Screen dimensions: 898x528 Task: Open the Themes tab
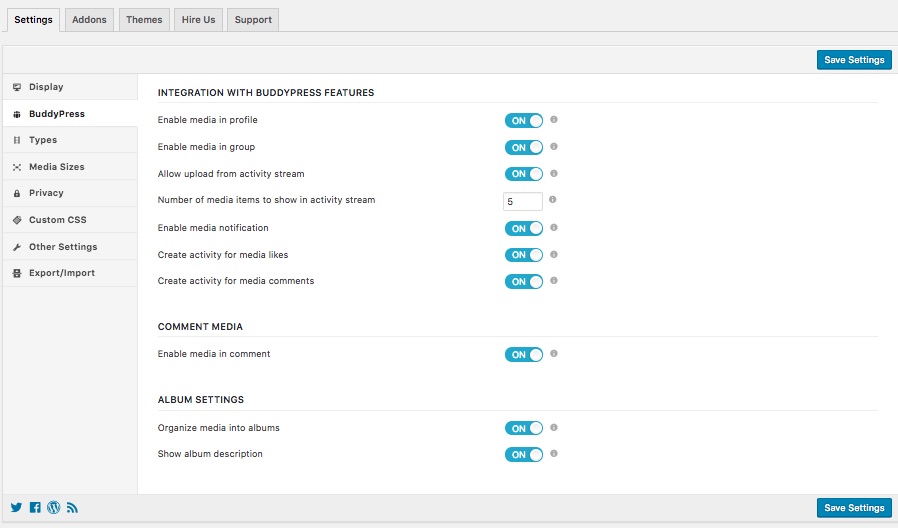pos(144,19)
